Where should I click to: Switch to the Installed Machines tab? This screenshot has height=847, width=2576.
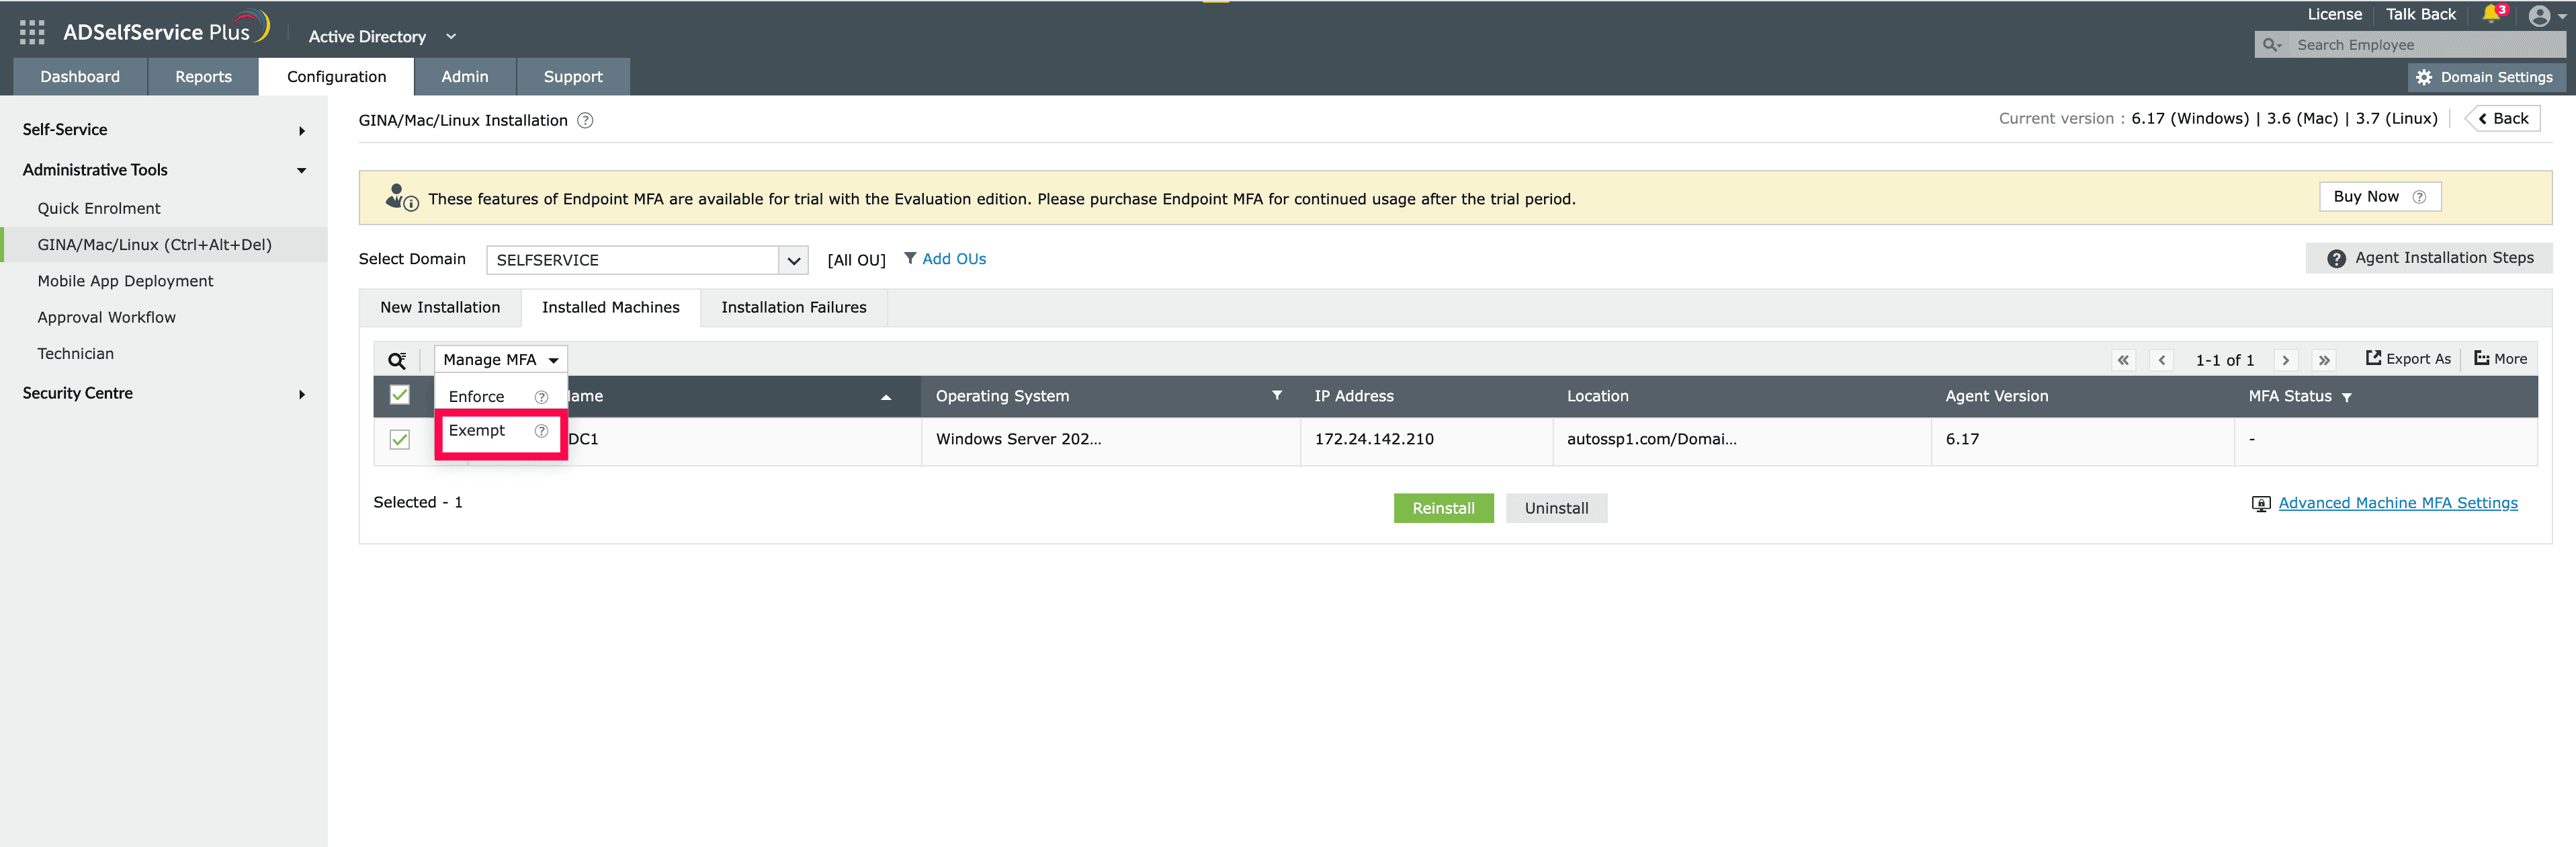pyautogui.click(x=611, y=308)
